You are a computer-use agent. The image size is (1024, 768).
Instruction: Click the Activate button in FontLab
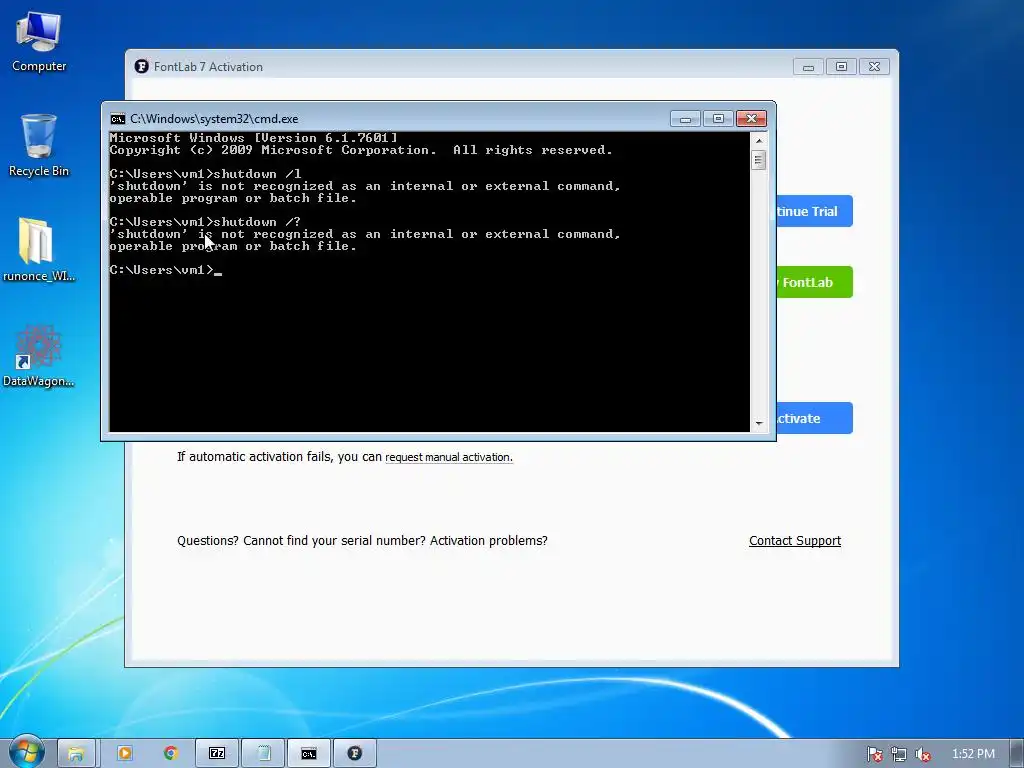[x=814, y=418]
